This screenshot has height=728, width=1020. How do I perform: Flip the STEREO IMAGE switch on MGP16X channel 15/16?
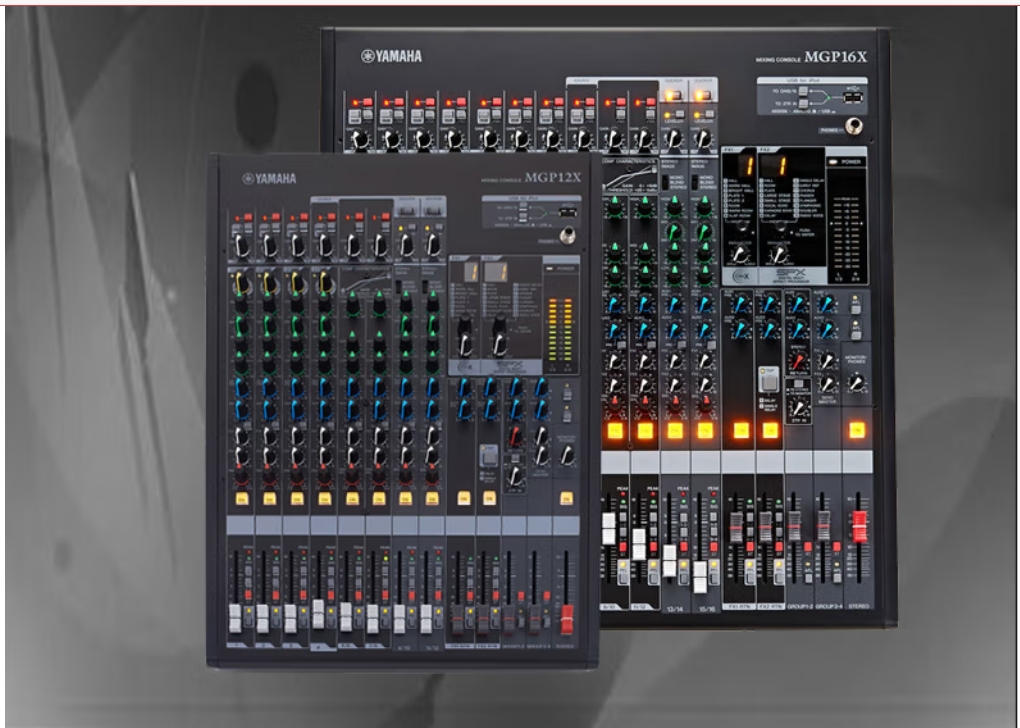coord(695,182)
